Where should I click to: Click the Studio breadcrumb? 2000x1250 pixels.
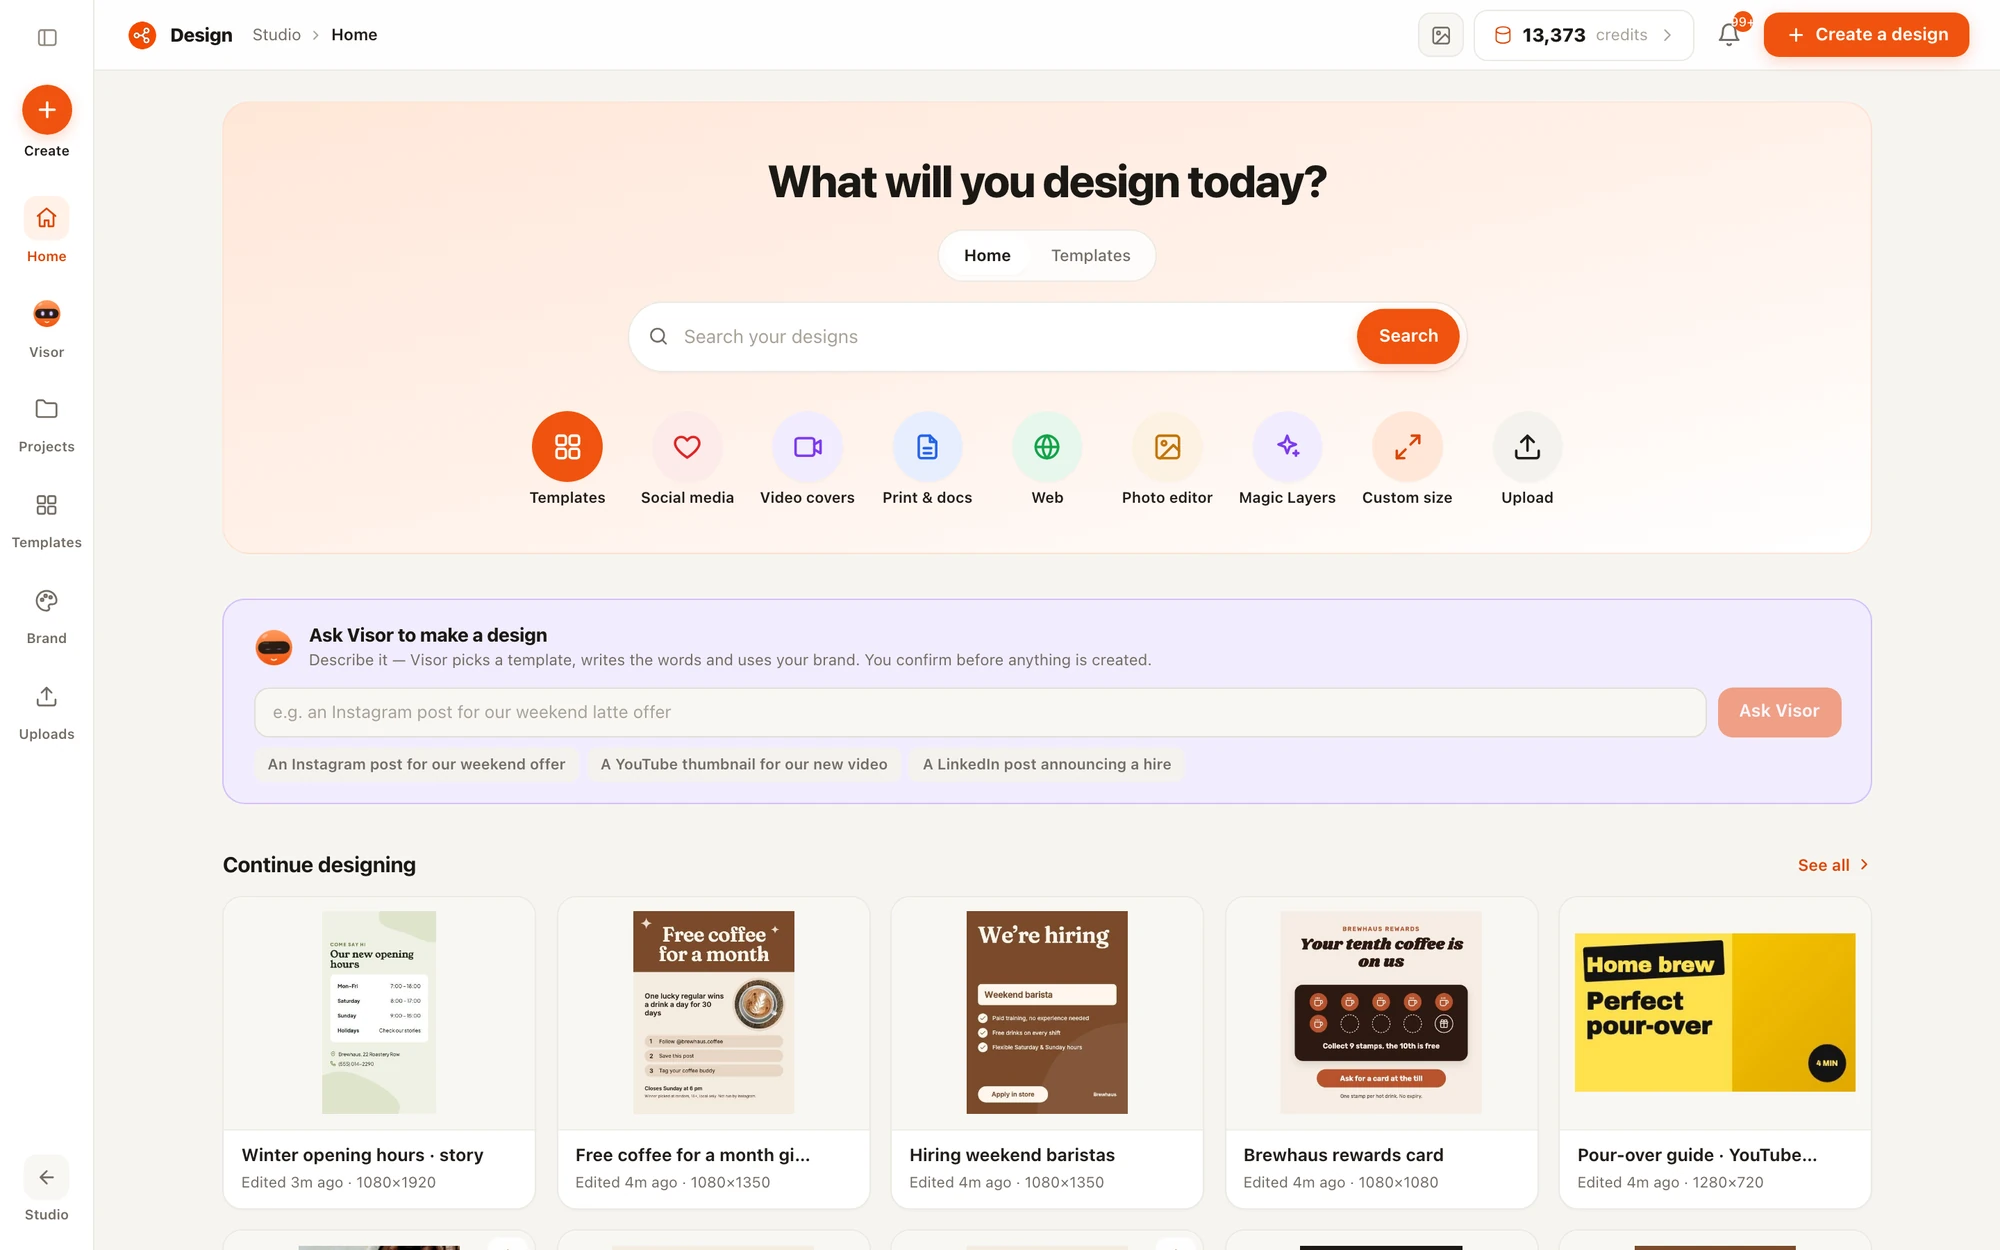(276, 35)
